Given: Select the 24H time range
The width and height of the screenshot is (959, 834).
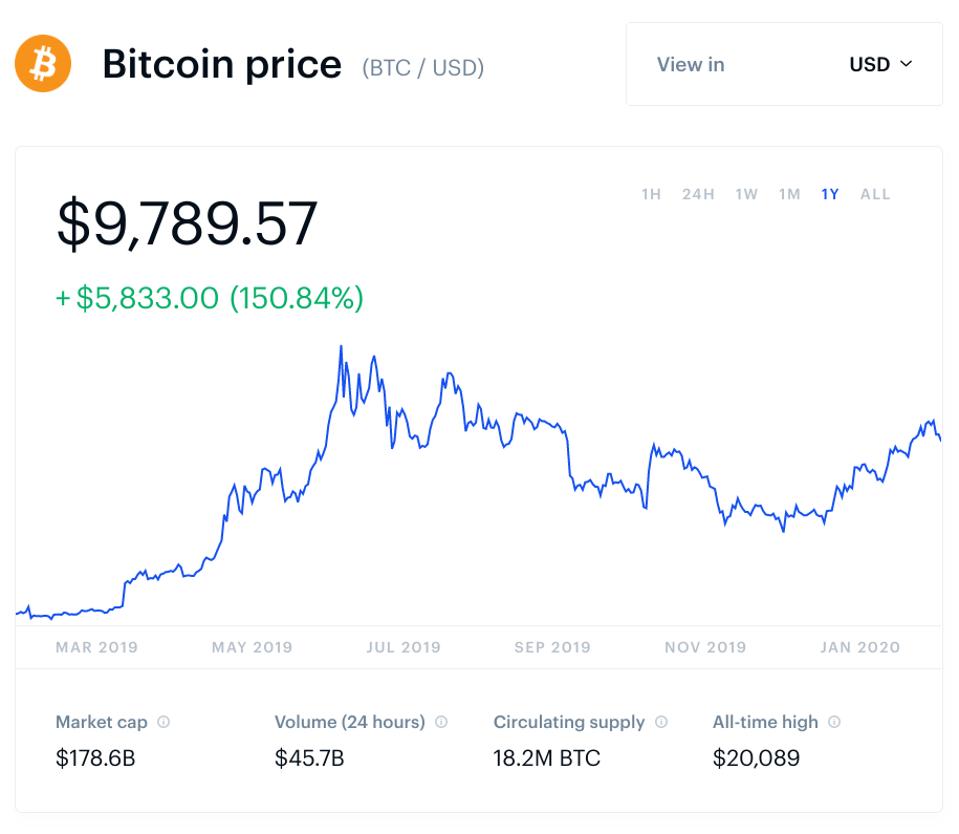Looking at the screenshot, I should pyautogui.click(x=698, y=194).
